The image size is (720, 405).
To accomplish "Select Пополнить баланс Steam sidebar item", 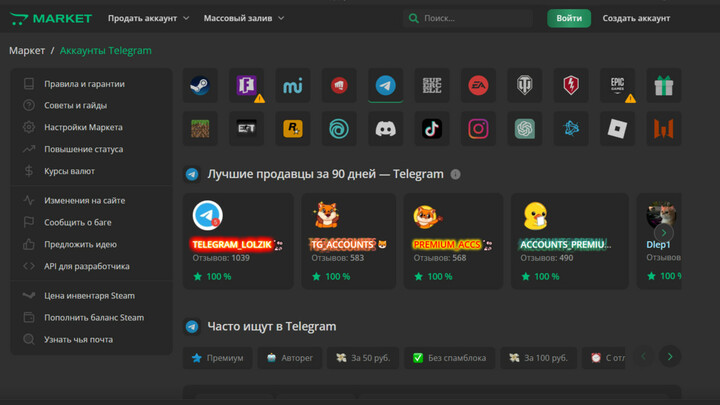I will (x=91, y=318).
